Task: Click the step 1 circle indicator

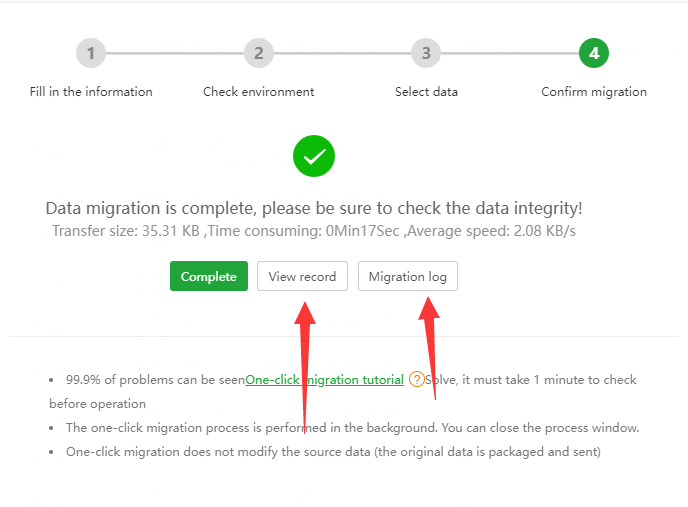Action: [91, 53]
